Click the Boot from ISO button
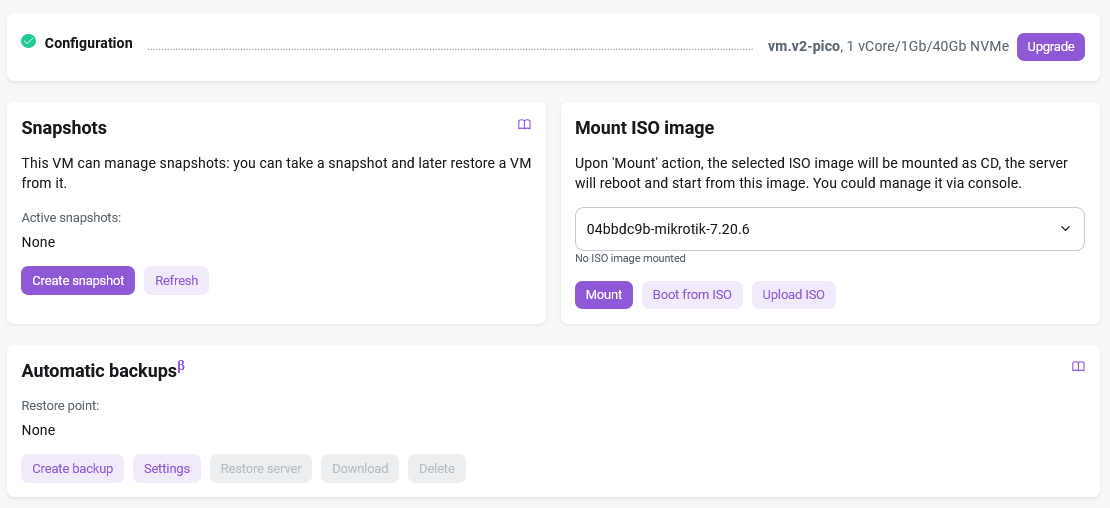The width and height of the screenshot is (1110, 508). (x=692, y=295)
